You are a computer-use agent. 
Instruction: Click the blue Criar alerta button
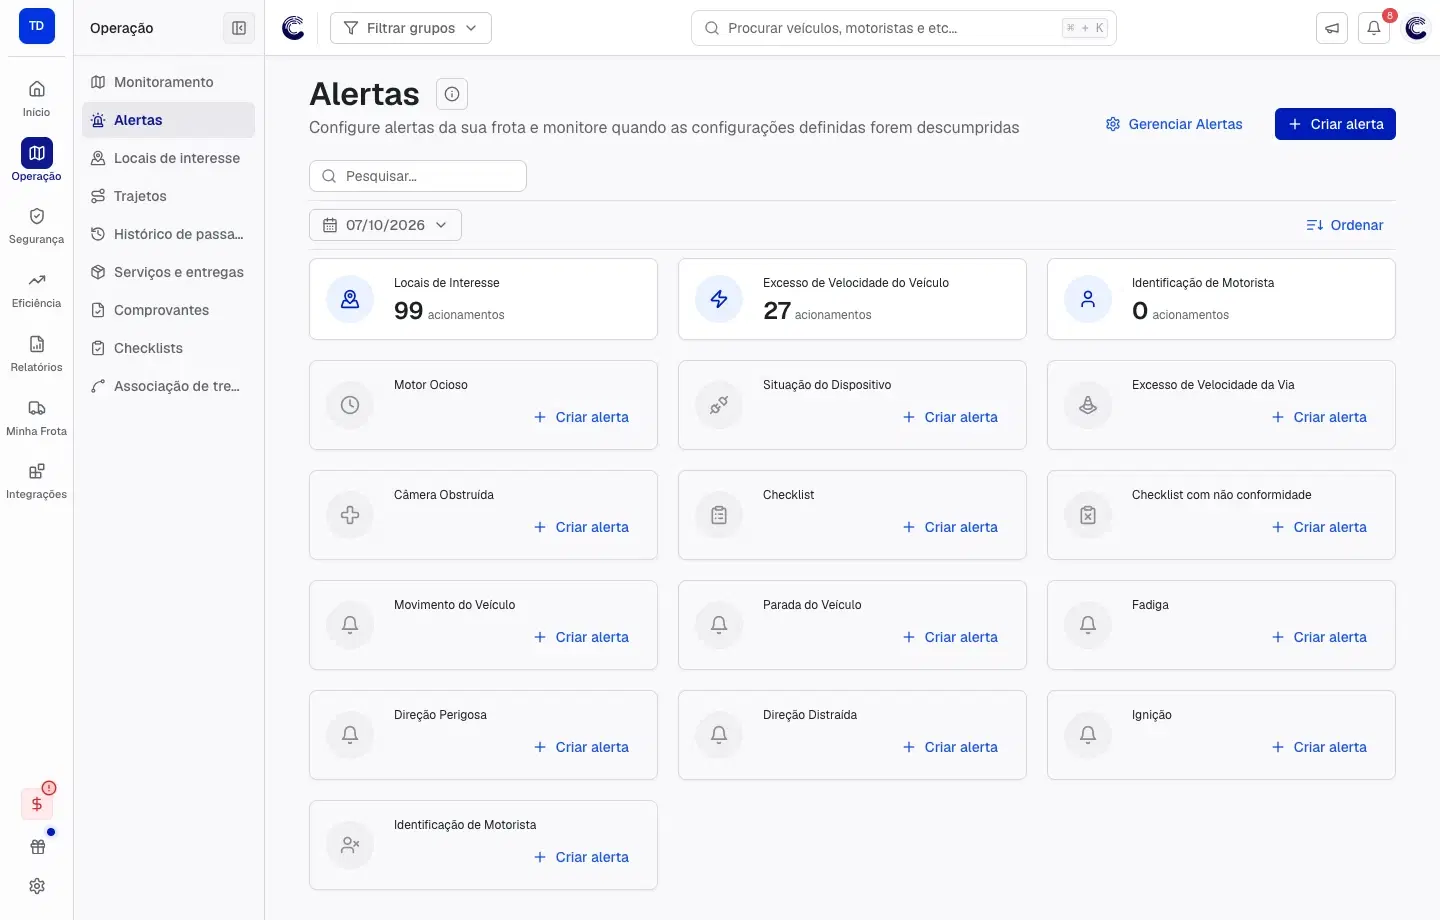(1335, 124)
